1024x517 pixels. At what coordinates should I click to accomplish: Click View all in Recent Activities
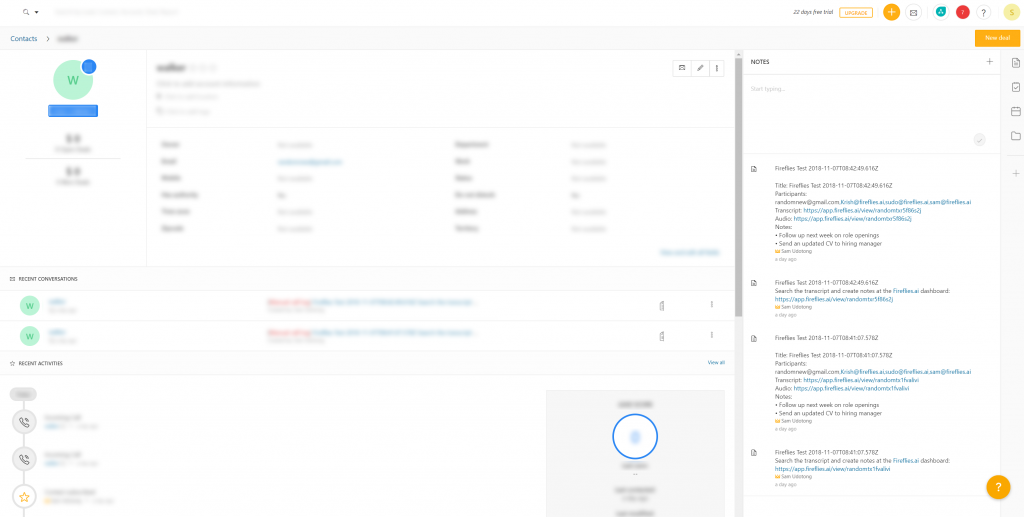coord(716,362)
